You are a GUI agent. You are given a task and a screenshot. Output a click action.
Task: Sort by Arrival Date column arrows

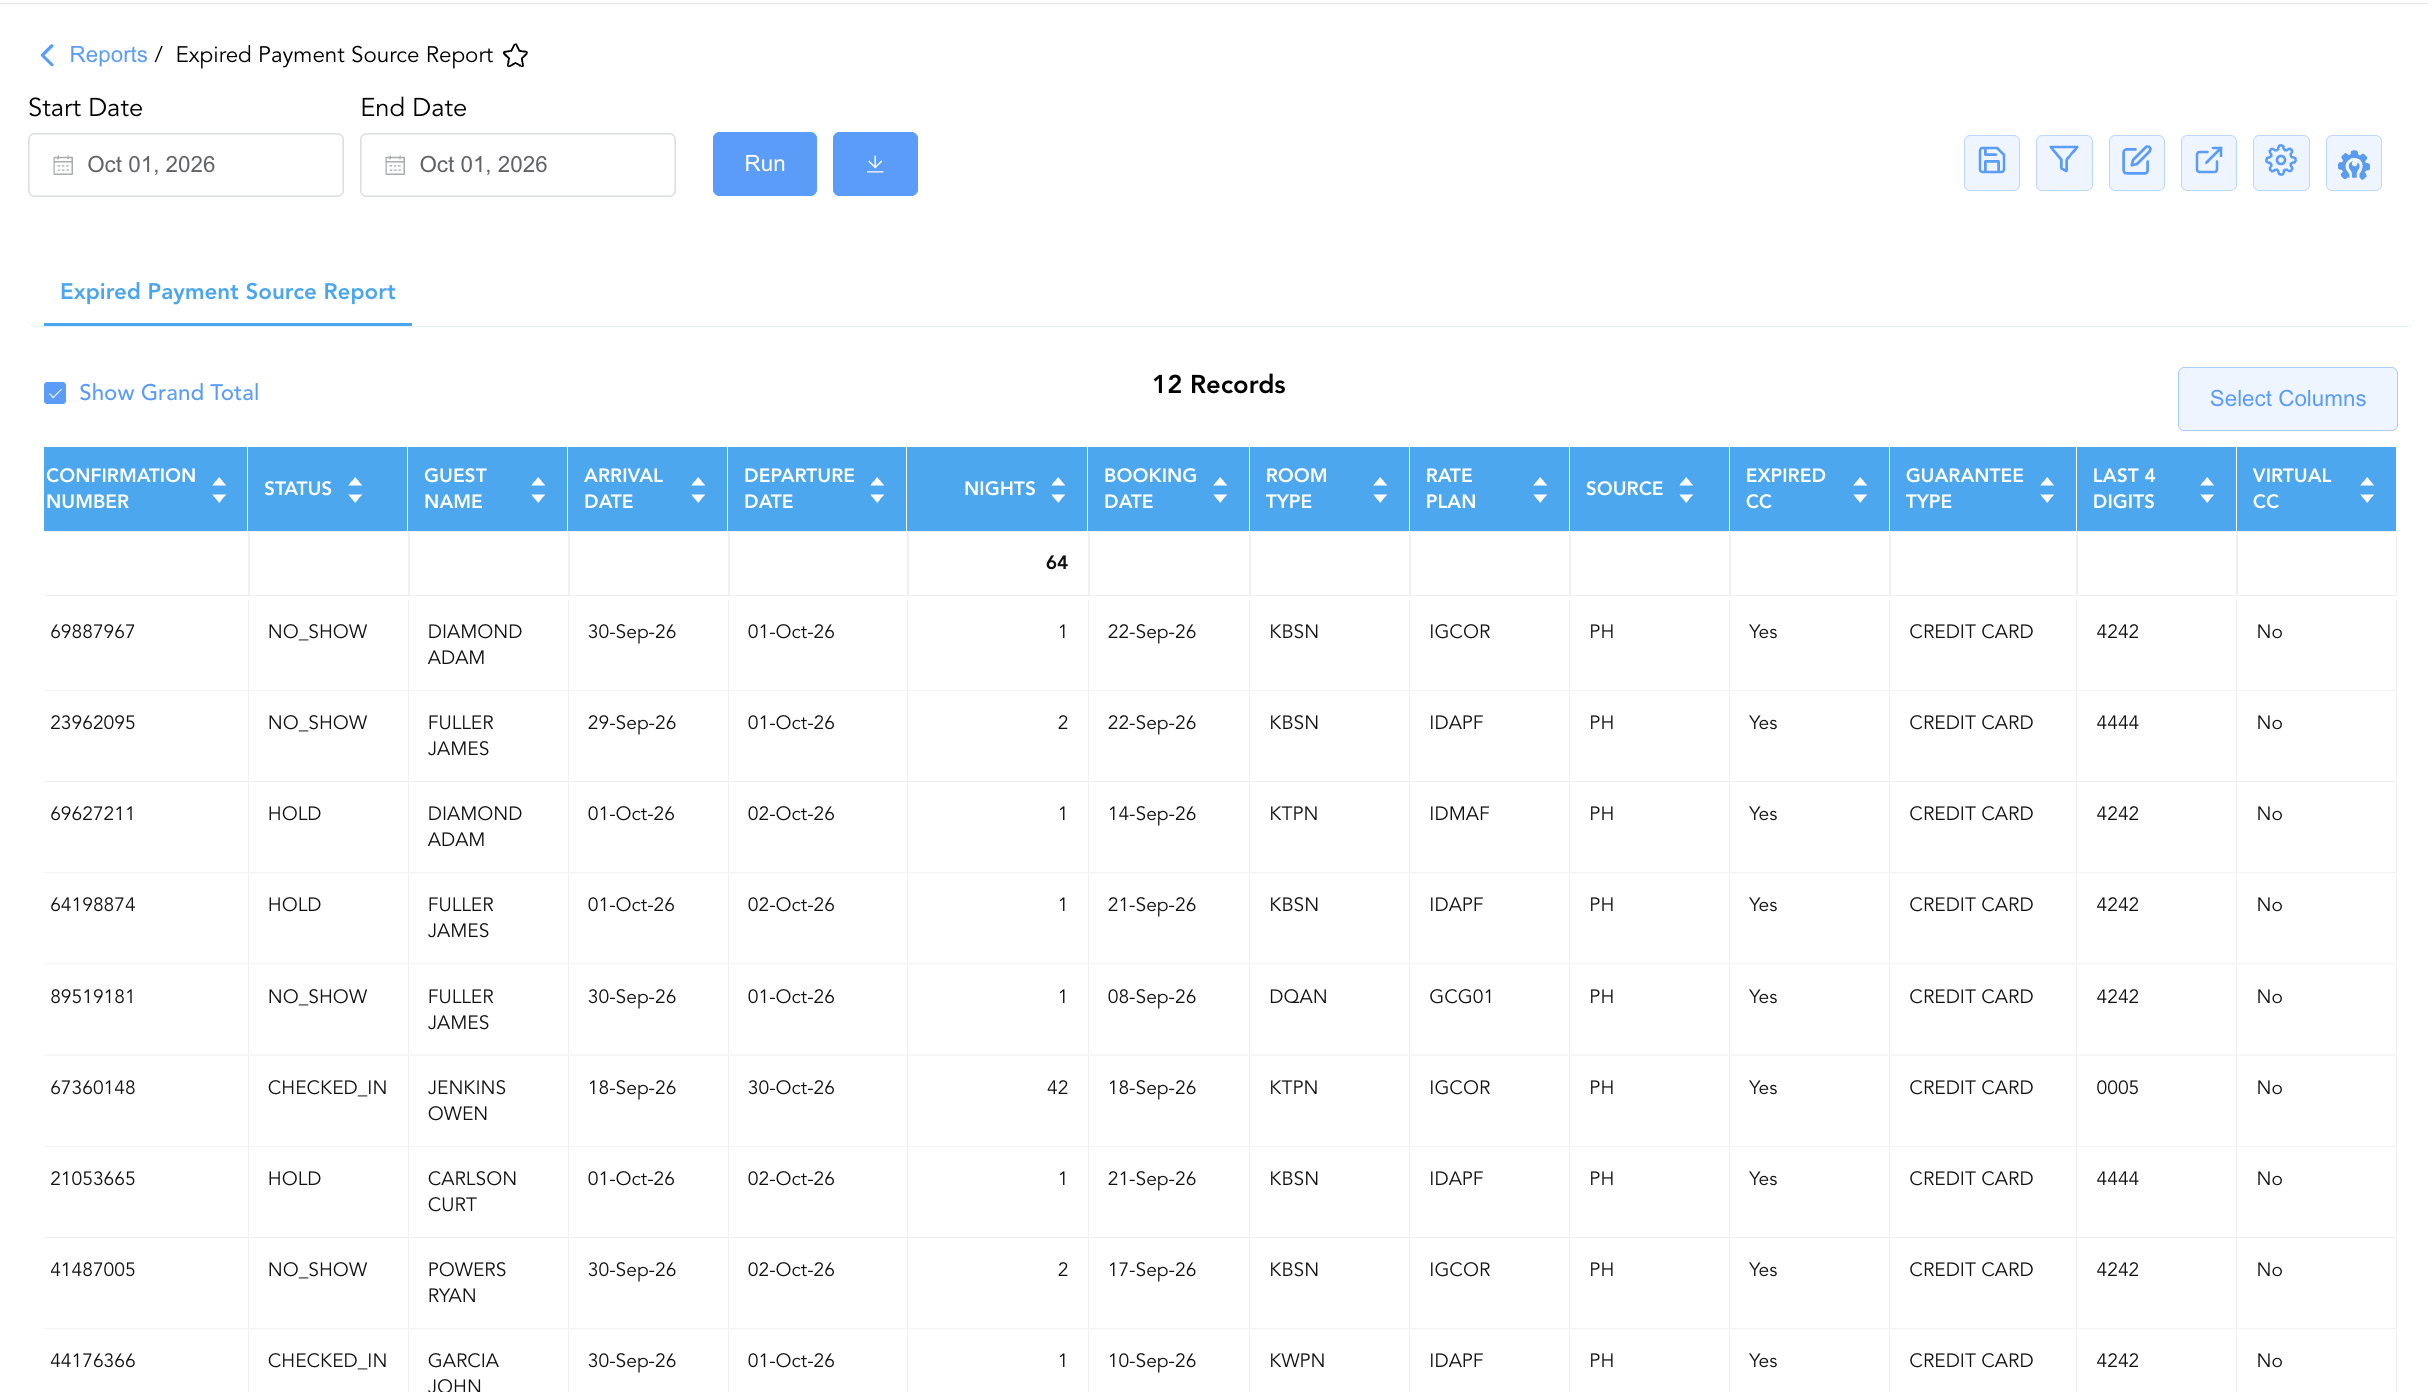tap(698, 489)
